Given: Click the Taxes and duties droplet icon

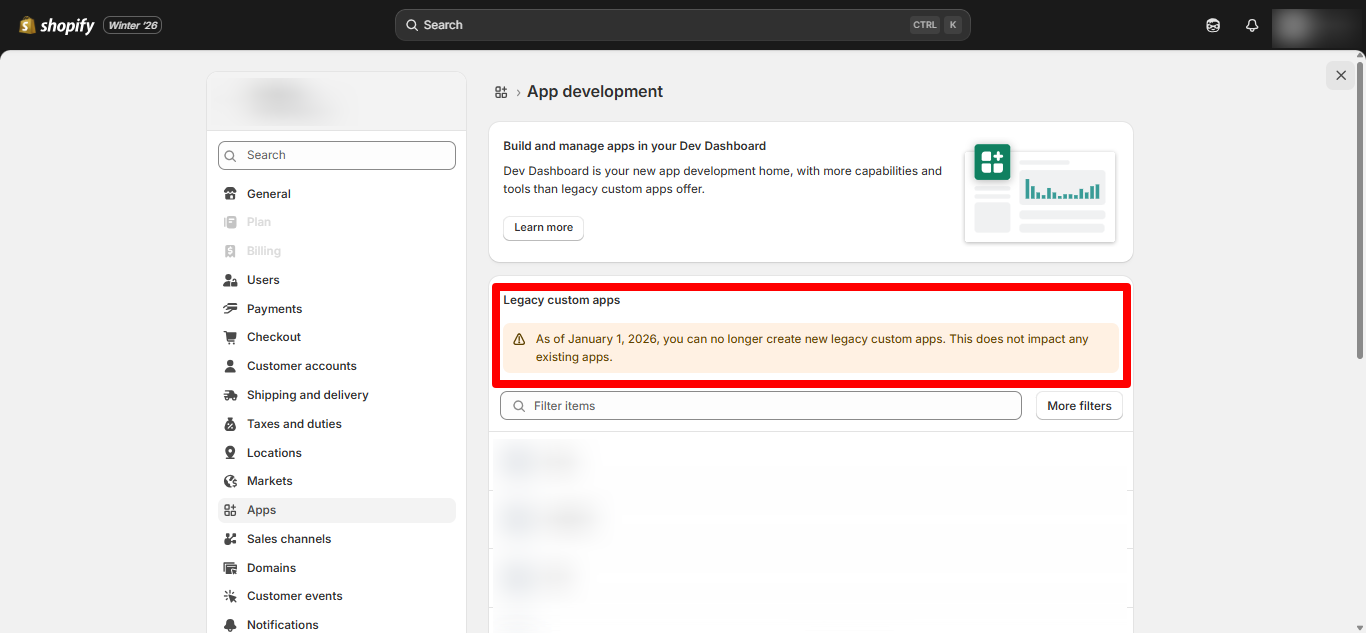Looking at the screenshot, I should click(x=231, y=423).
